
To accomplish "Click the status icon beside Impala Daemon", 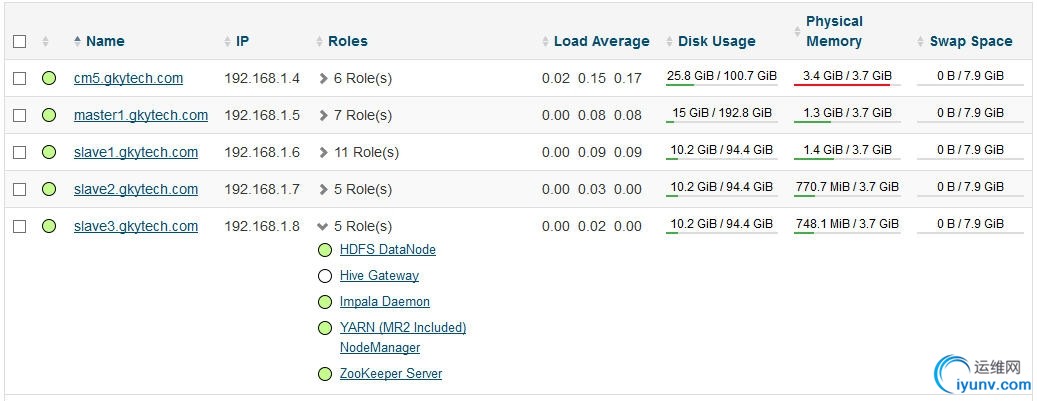I will pos(325,302).
